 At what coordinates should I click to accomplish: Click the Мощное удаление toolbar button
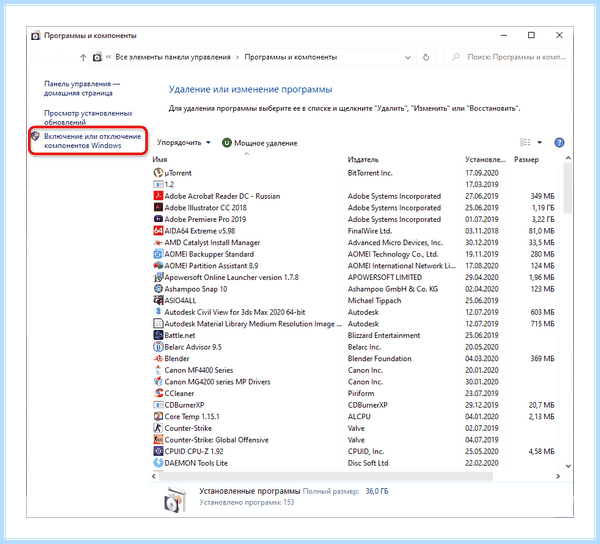coord(260,143)
